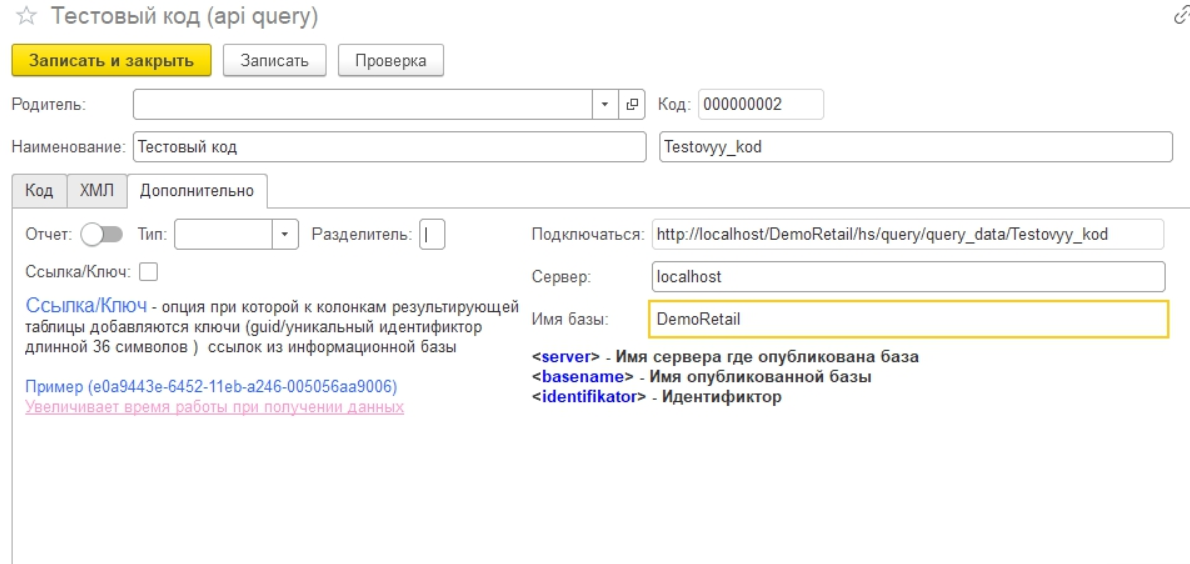Screen dimensions: 1190x564
Task: Enable the Ссылка/Ключ checkbox
Action: coord(149,270)
